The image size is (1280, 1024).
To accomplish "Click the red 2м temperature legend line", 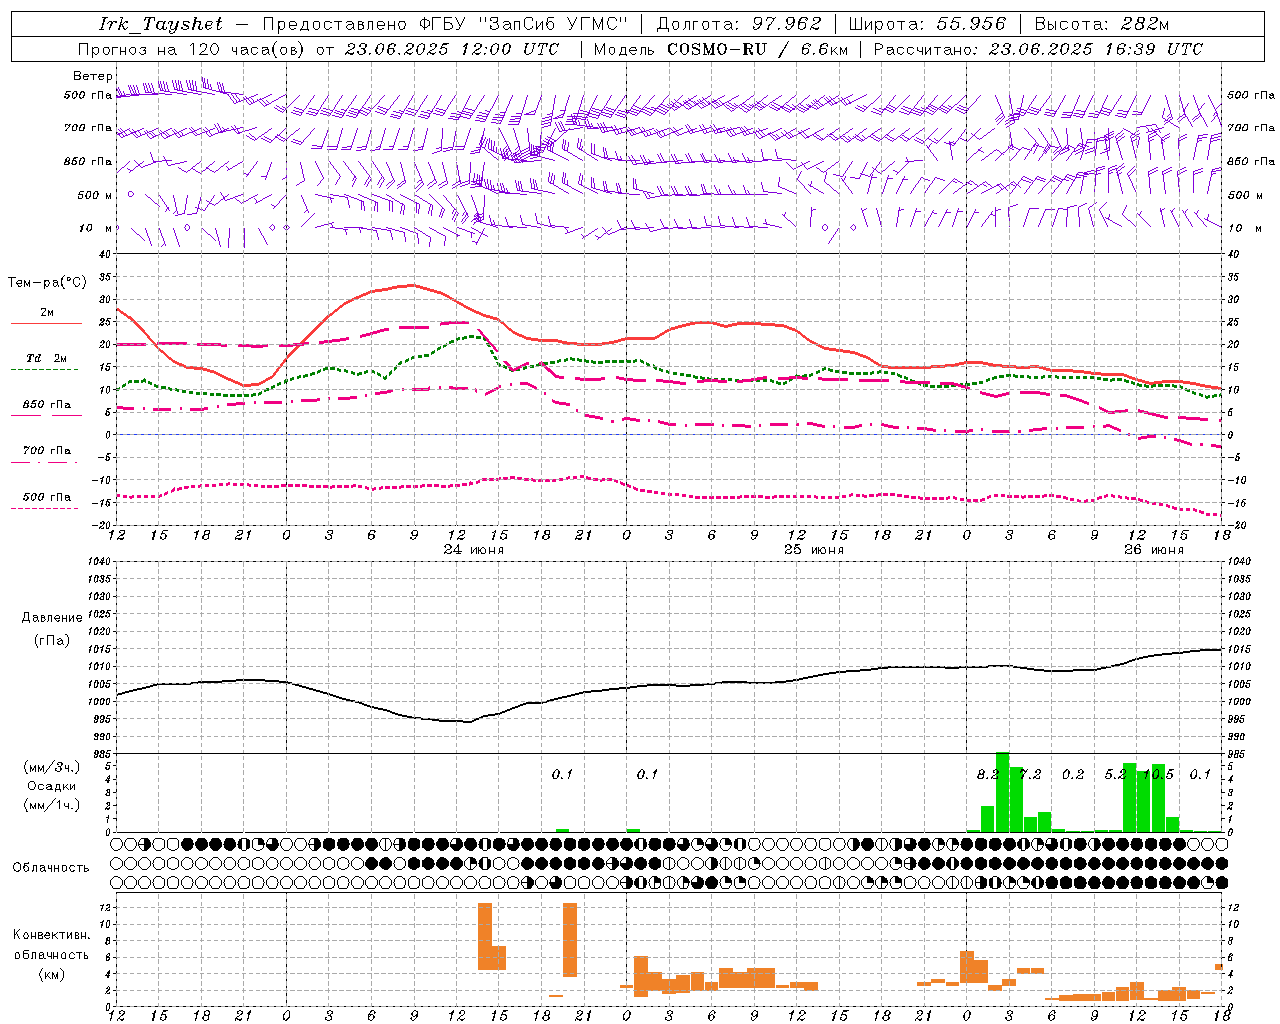I will click(46, 323).
